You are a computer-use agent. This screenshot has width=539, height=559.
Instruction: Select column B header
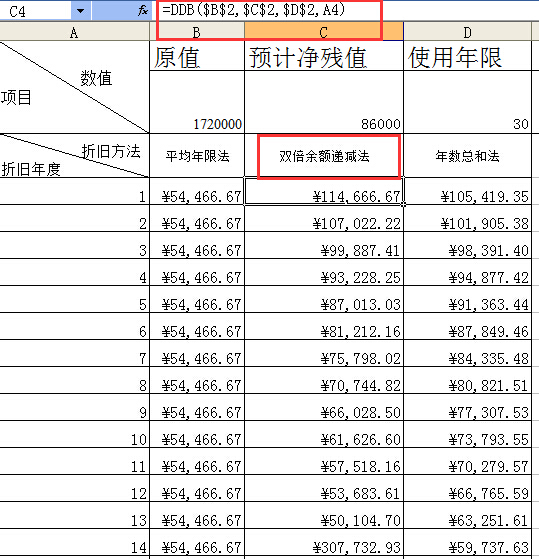point(197,32)
